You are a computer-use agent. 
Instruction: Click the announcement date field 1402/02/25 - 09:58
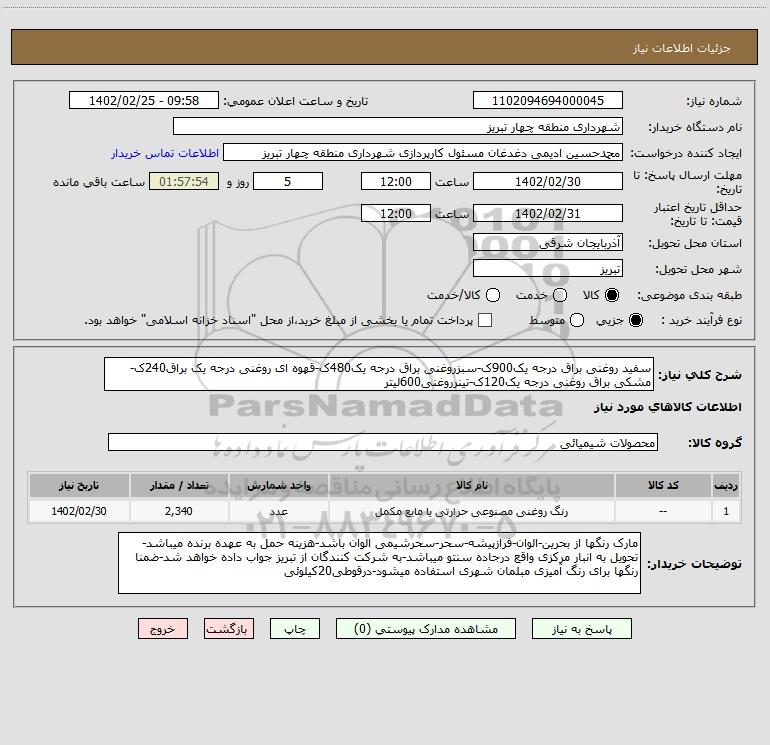coord(144,100)
